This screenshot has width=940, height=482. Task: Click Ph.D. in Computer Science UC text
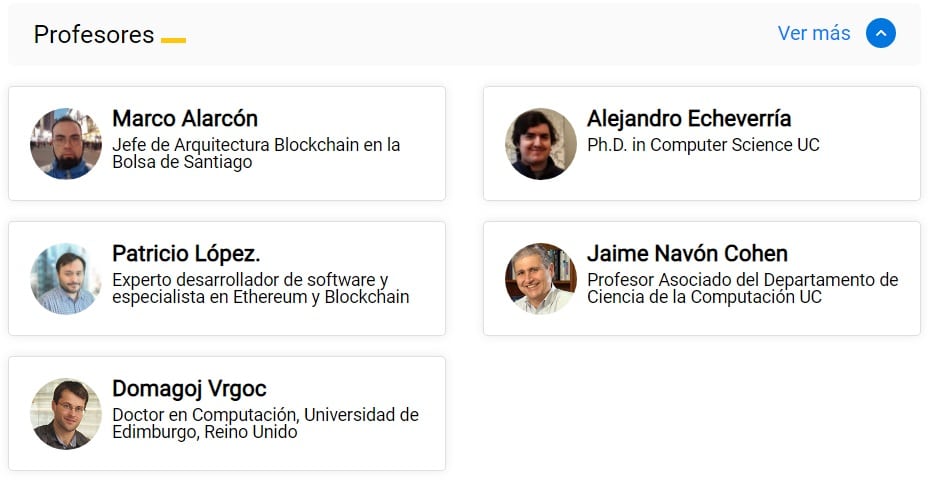point(703,145)
